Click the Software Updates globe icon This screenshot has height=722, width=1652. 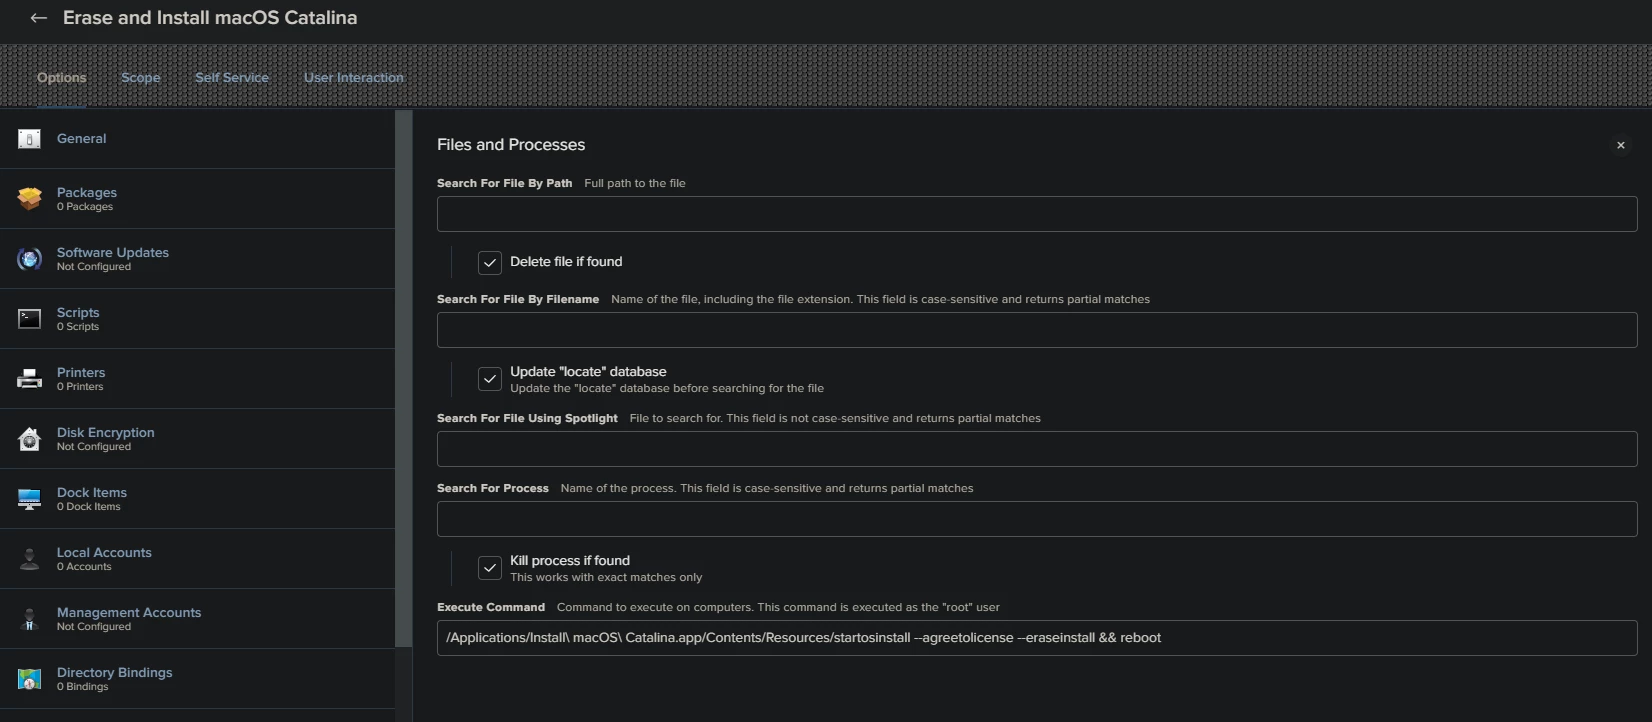click(x=30, y=259)
